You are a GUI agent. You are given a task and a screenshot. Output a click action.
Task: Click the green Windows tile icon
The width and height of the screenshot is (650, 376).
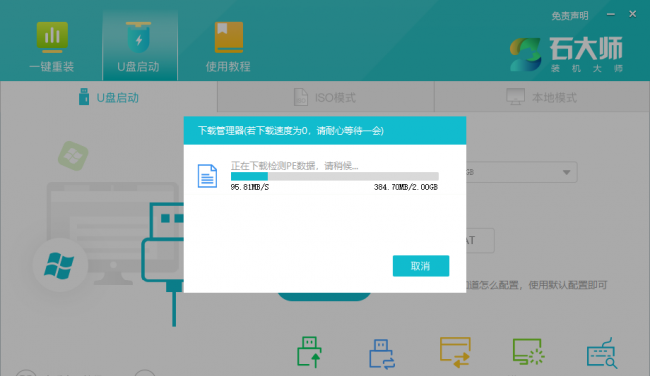pos(73,156)
